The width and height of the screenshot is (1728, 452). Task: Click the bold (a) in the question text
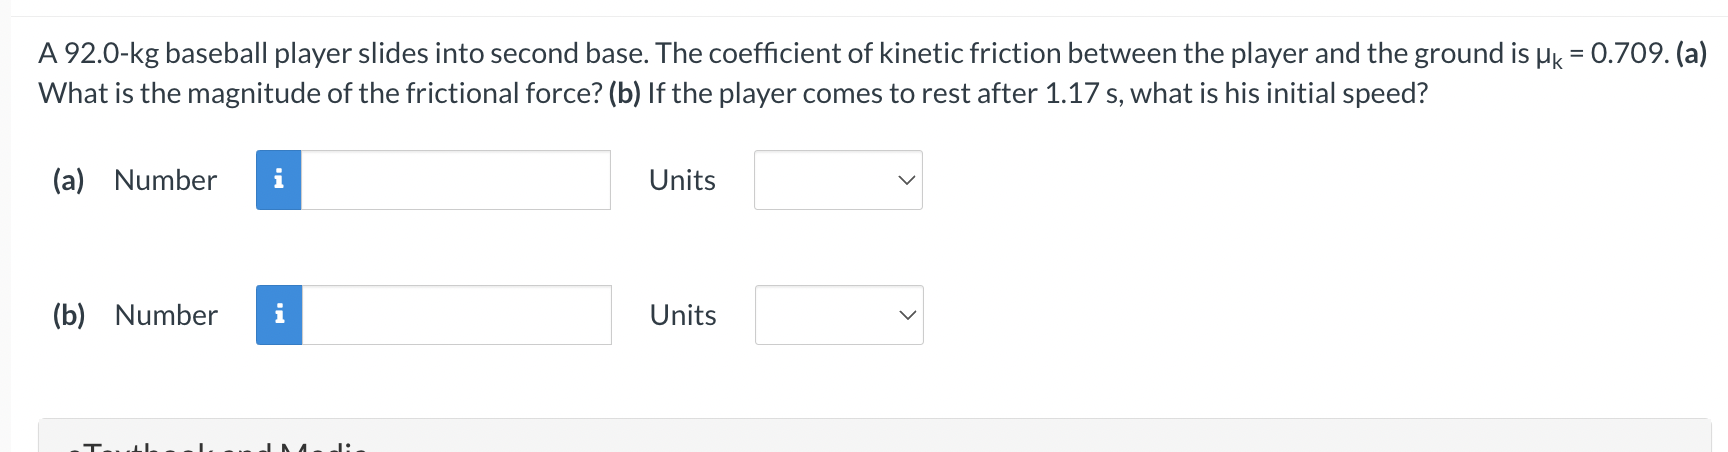(x=1691, y=53)
